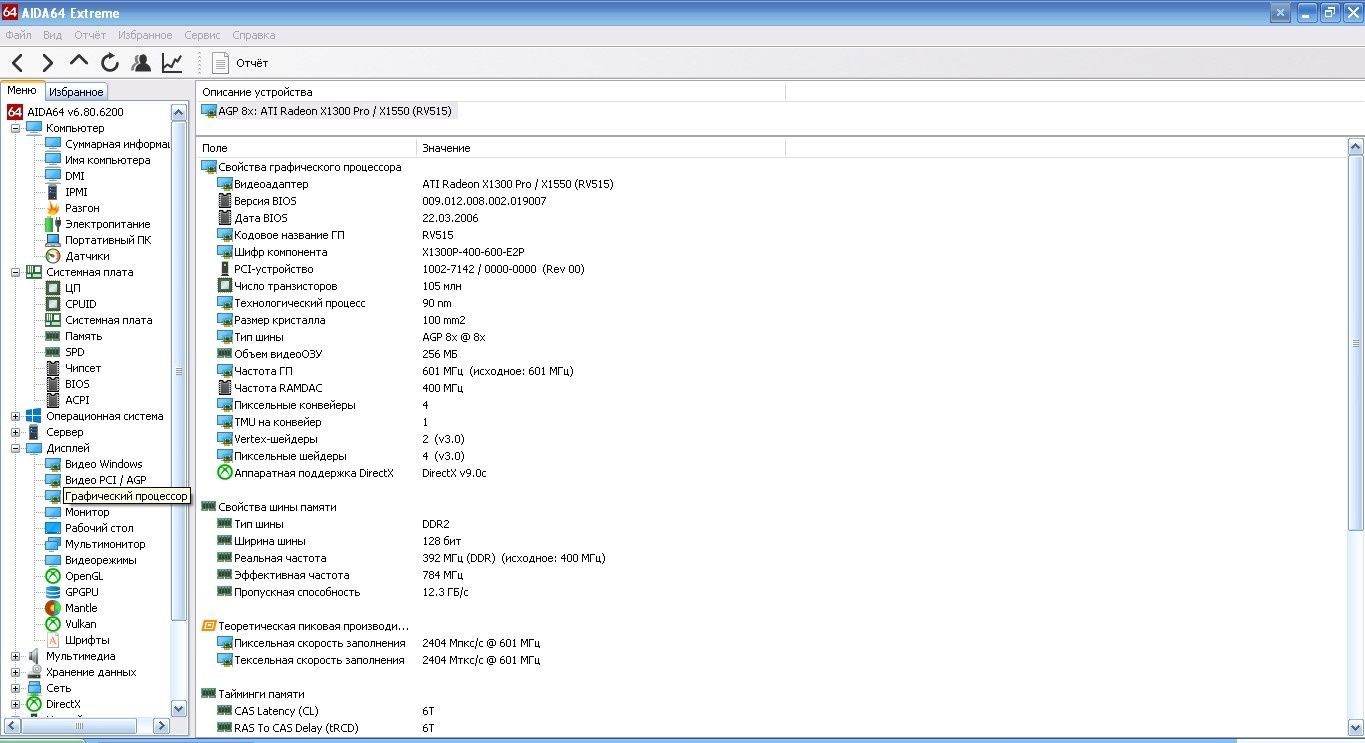
Task: Click the ACPI chip icon
Action: point(53,400)
